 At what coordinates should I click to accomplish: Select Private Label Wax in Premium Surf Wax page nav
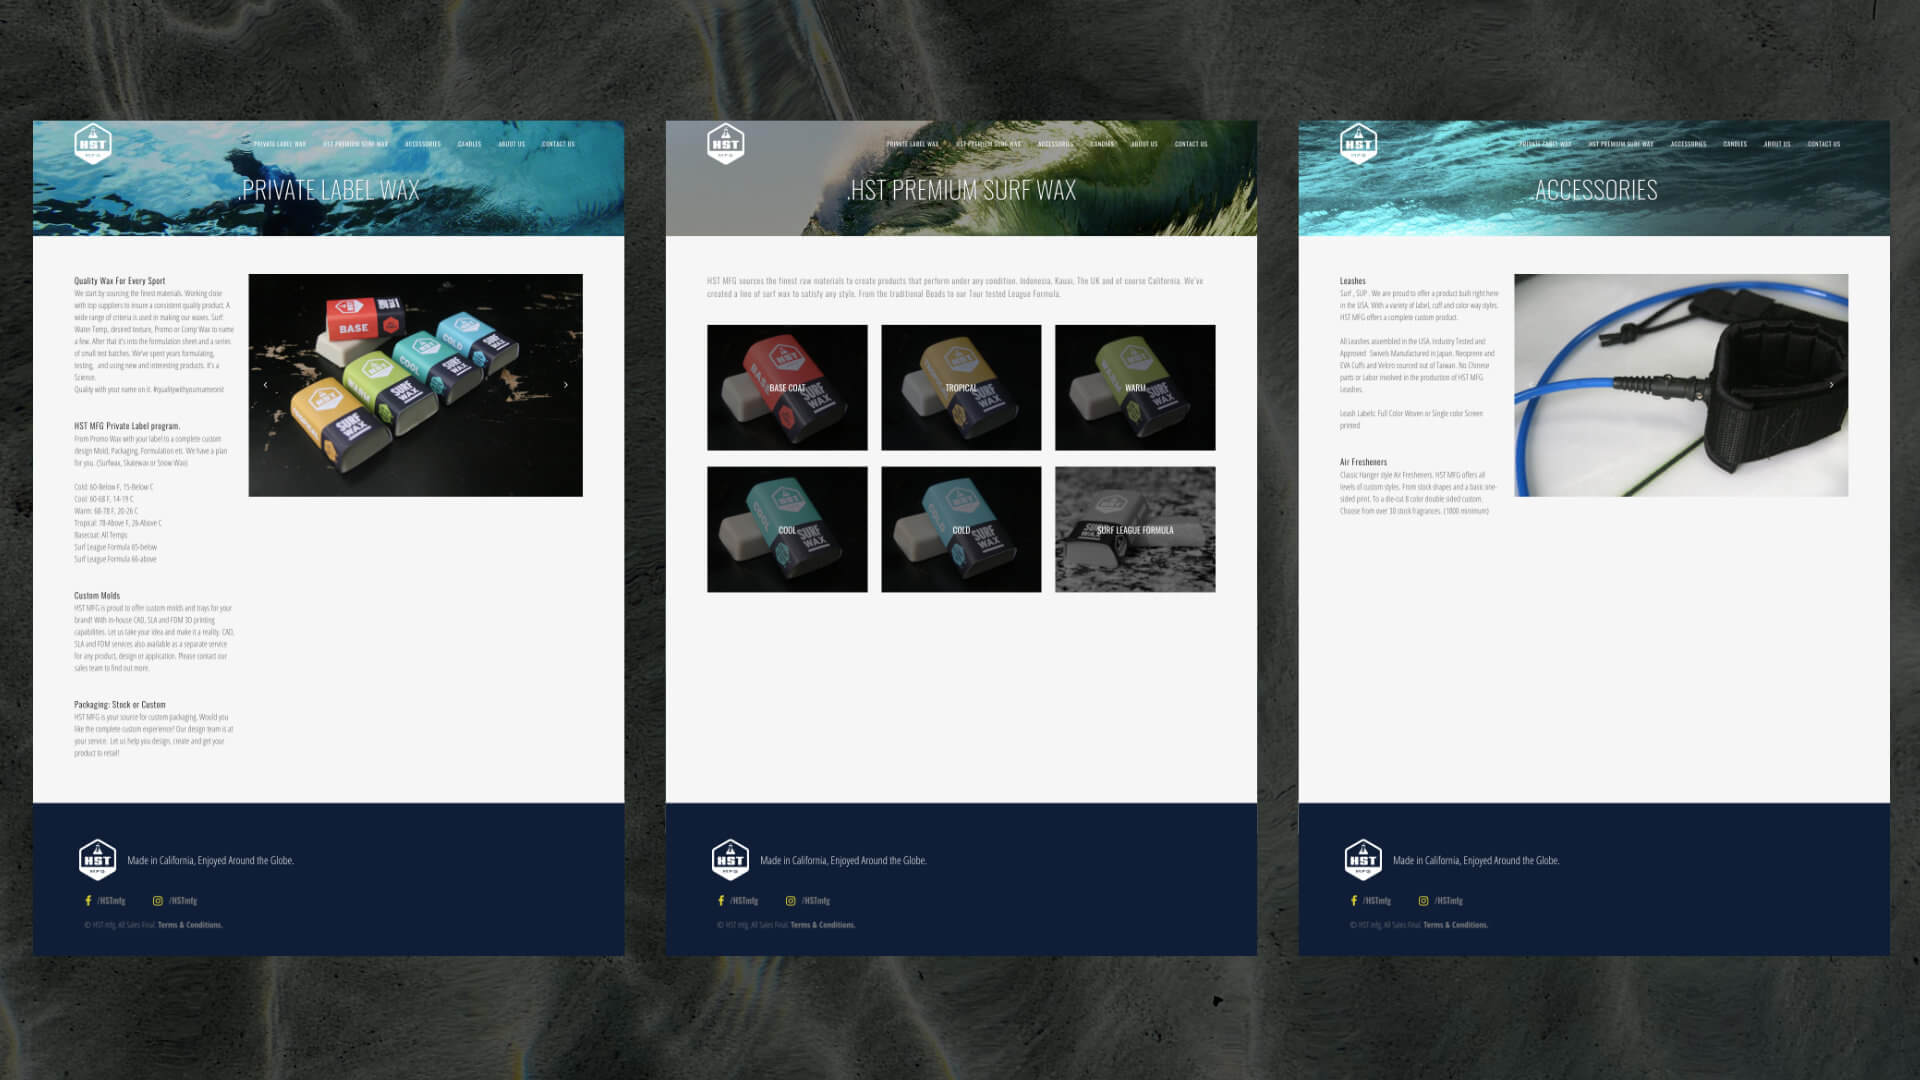[913, 144]
